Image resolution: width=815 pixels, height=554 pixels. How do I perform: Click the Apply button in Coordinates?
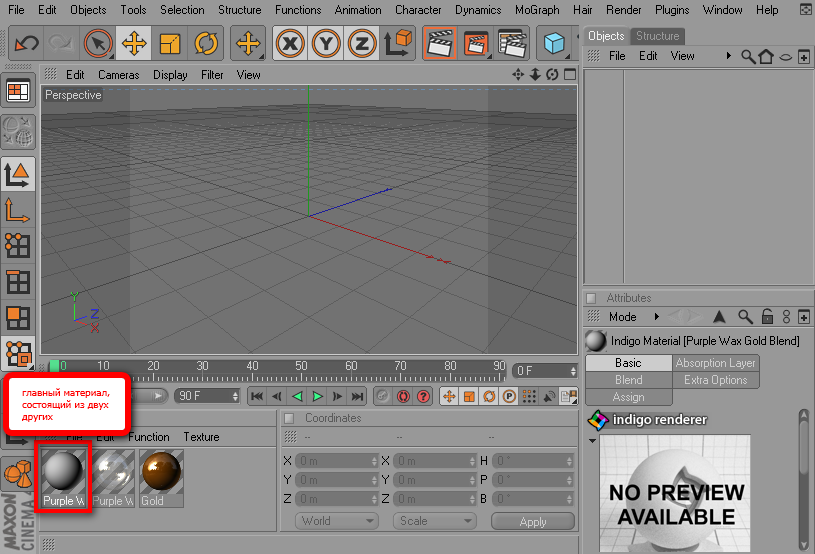tap(533, 521)
